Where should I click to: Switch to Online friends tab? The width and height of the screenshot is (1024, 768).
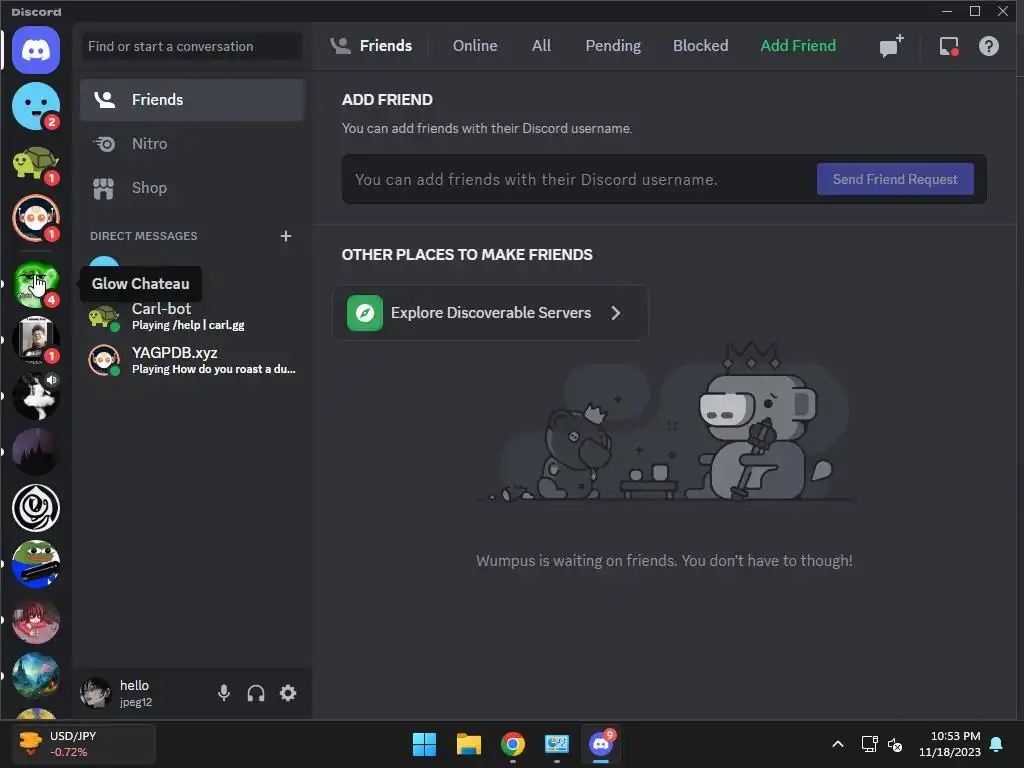point(475,46)
